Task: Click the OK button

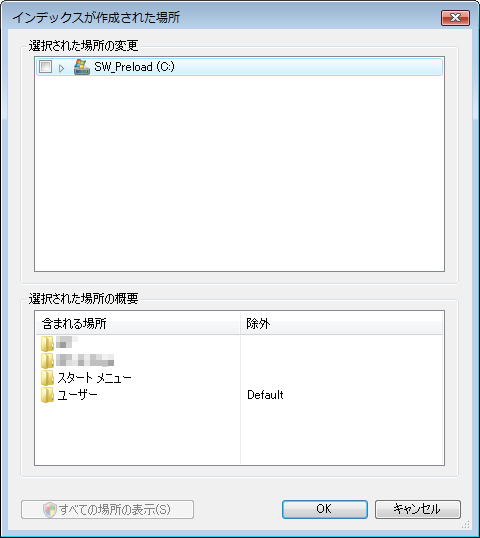Action: [x=325, y=509]
